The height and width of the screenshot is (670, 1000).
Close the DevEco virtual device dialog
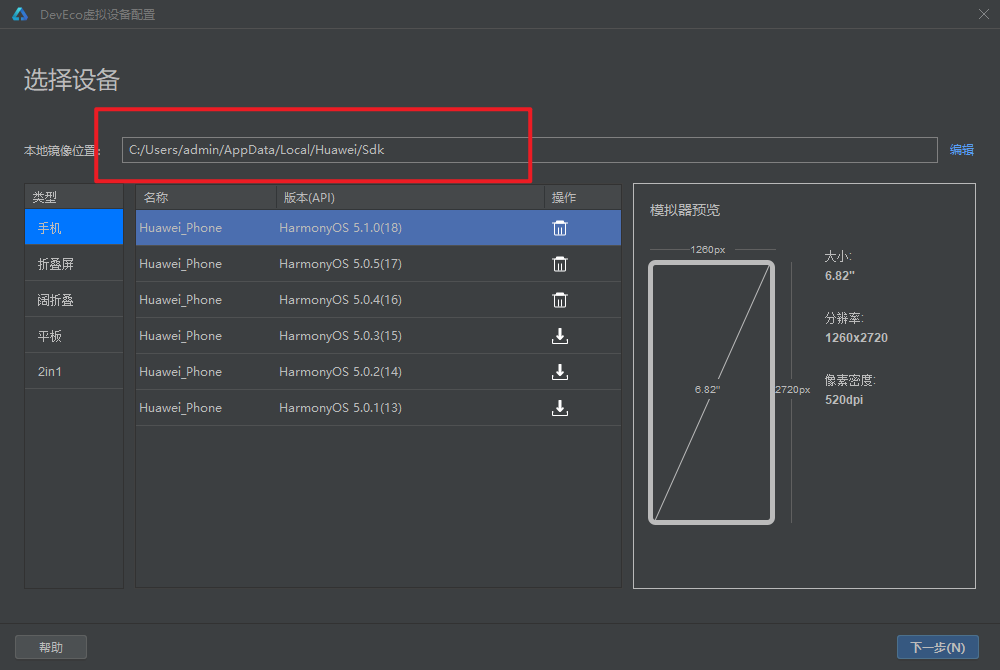click(x=983, y=14)
